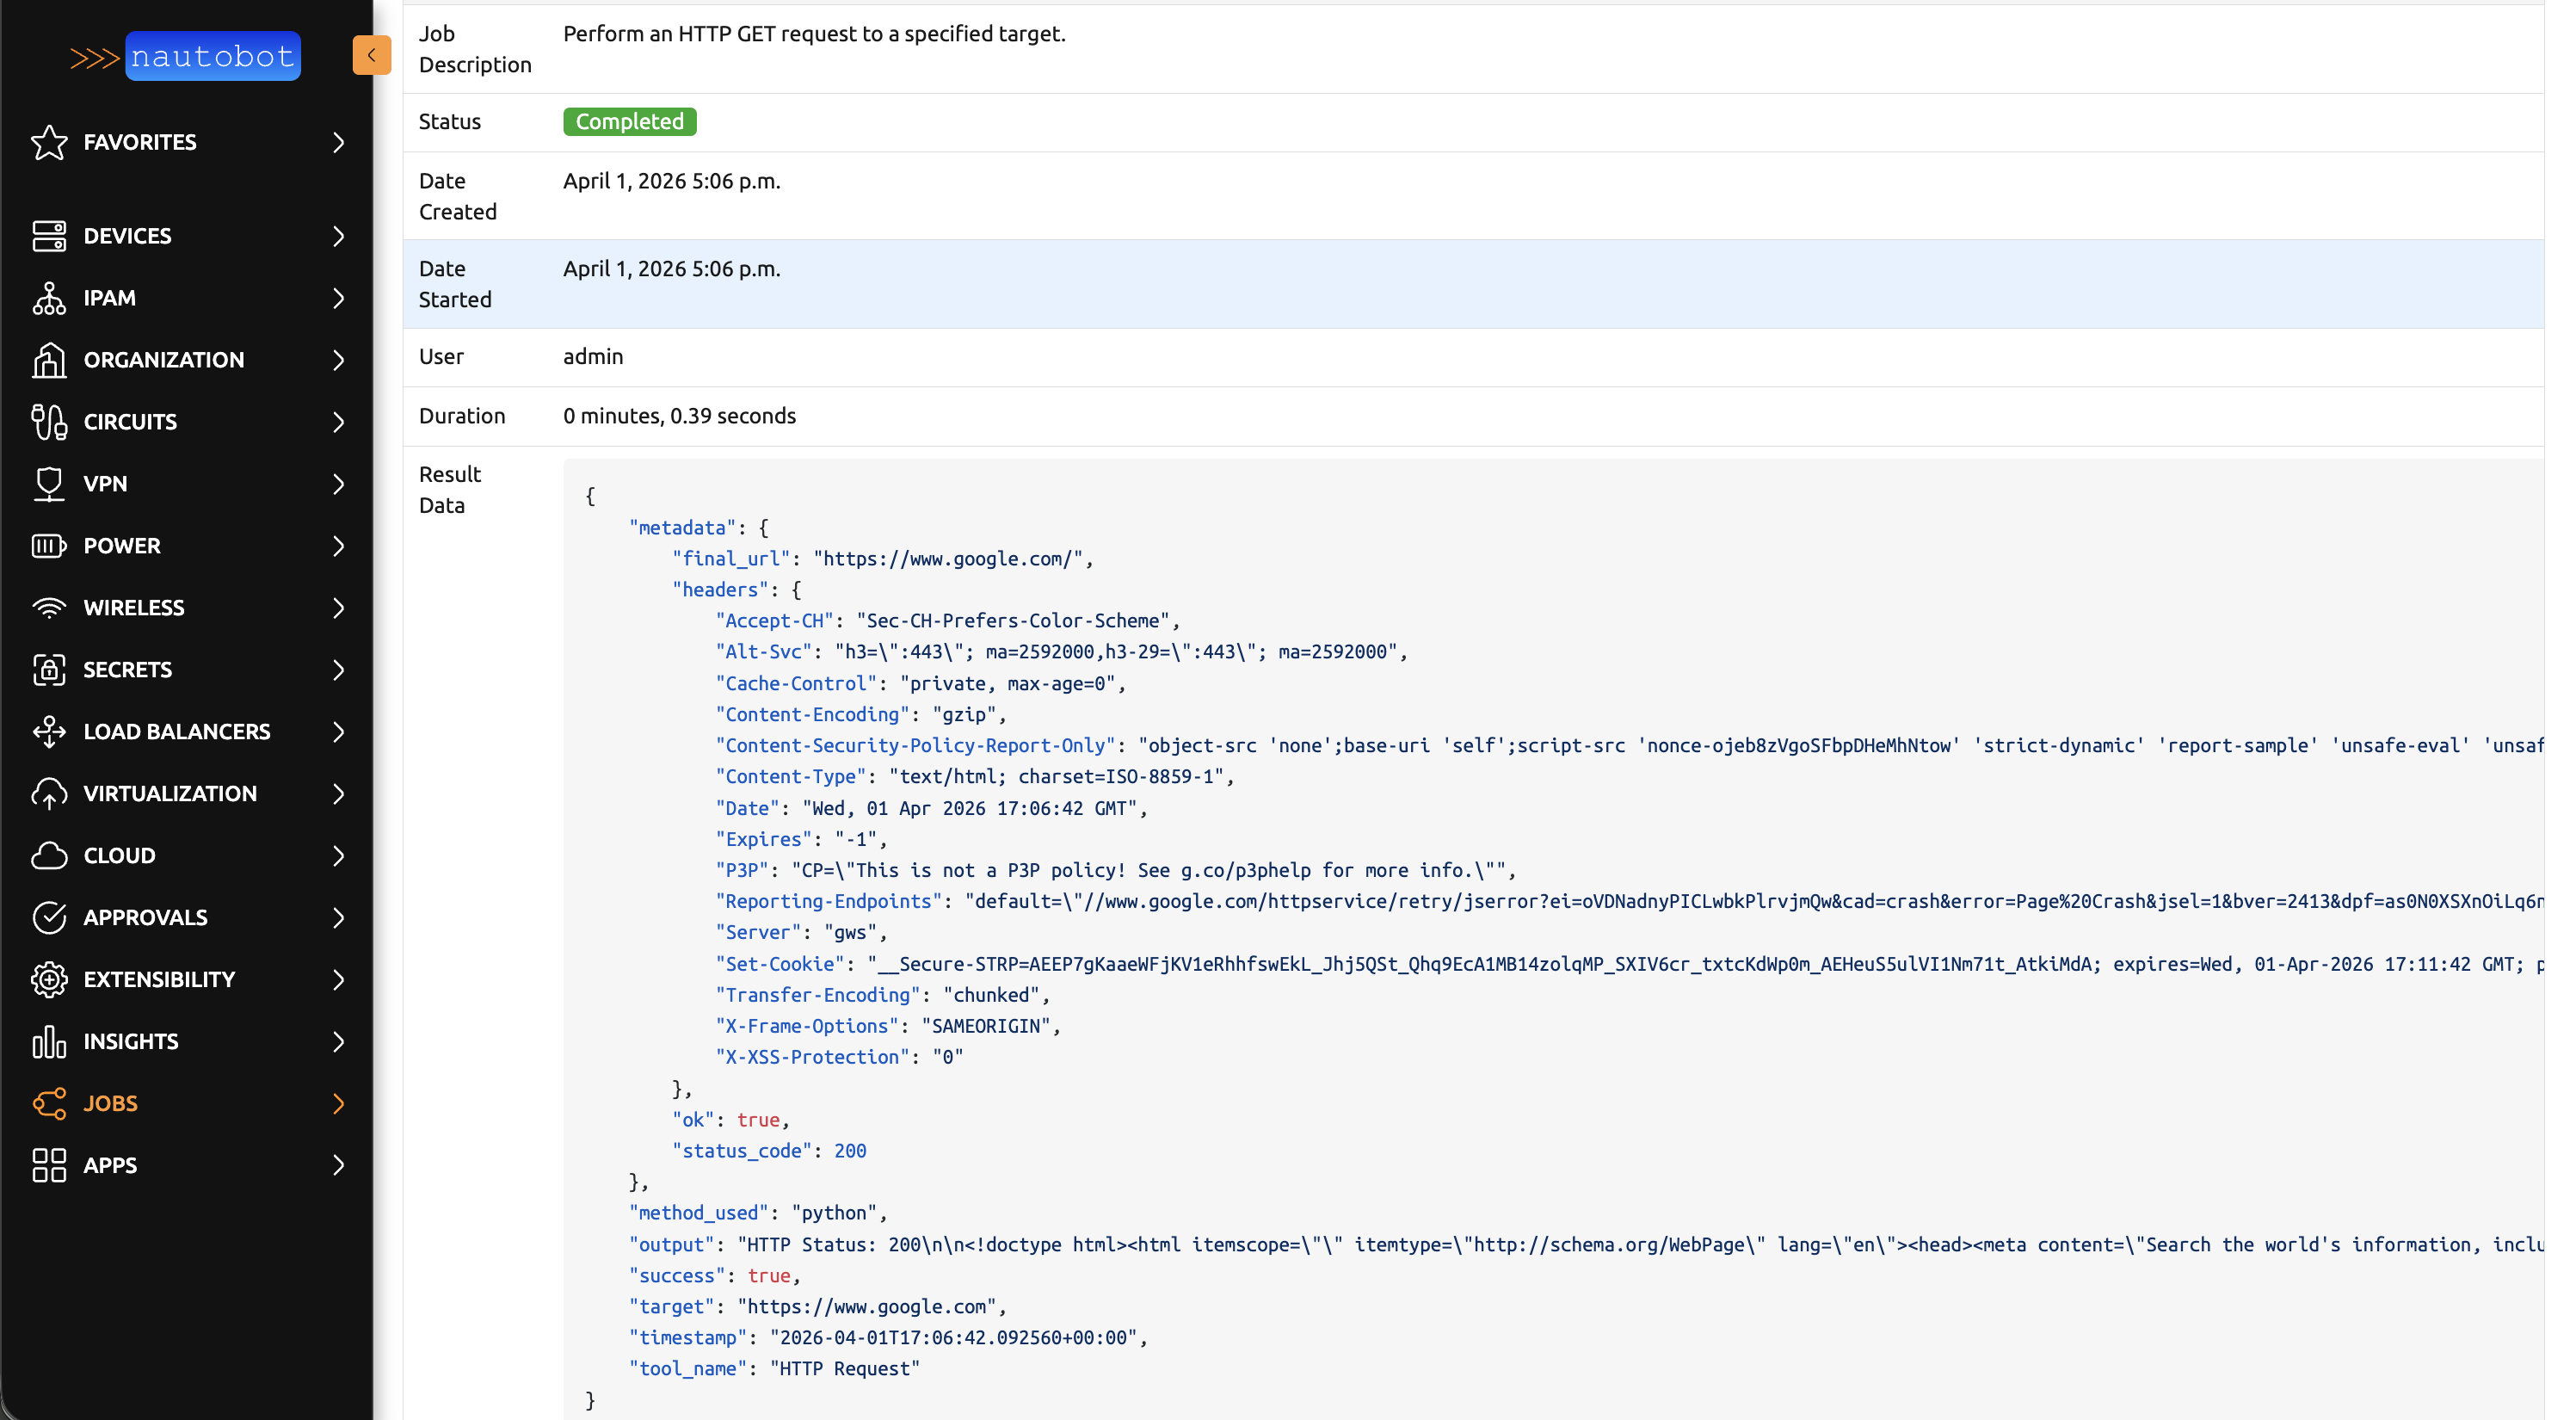This screenshot has width=2576, height=1420.
Task: Click the Circuits cable icon
Action: 49,422
